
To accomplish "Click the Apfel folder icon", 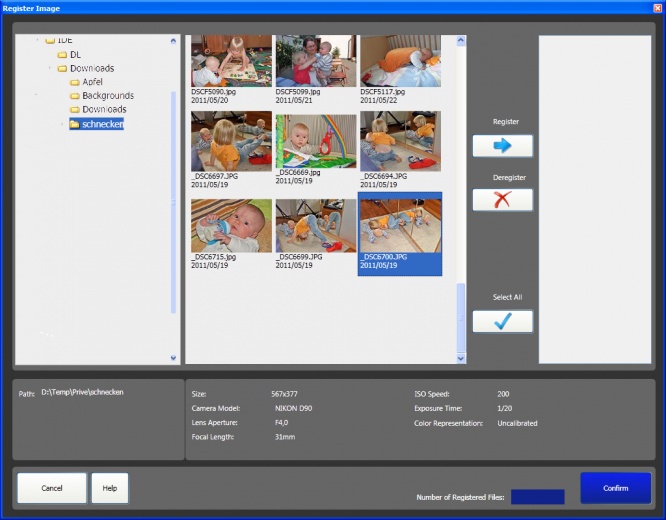I will [75, 82].
